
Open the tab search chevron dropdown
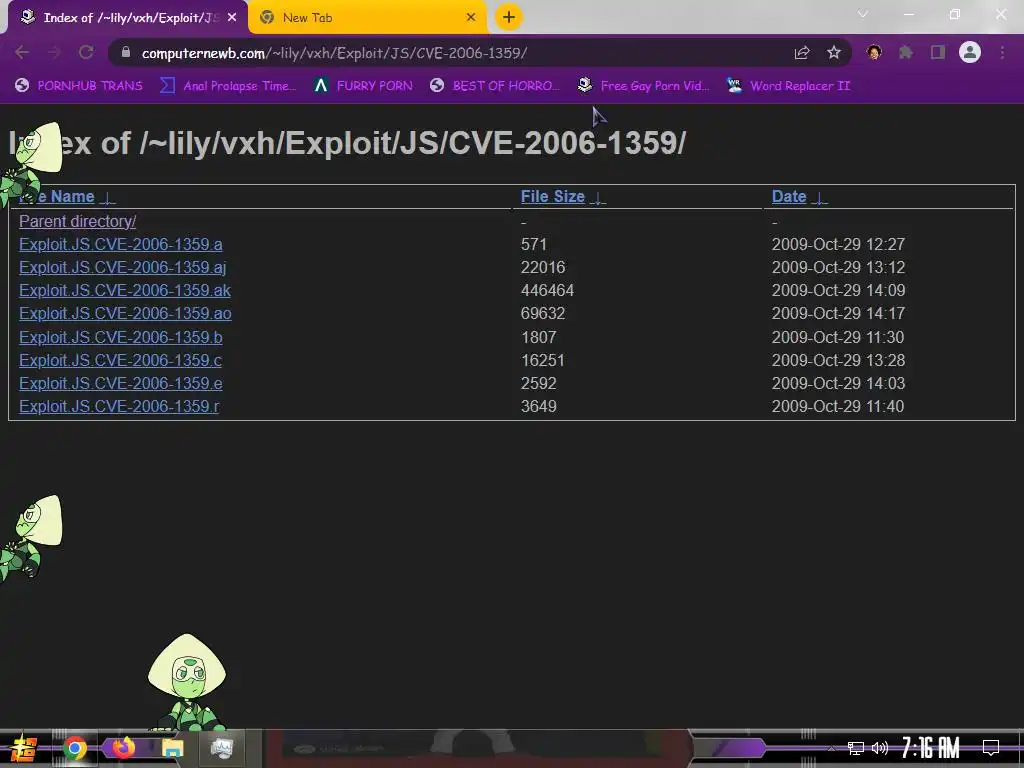pyautogui.click(x=863, y=14)
